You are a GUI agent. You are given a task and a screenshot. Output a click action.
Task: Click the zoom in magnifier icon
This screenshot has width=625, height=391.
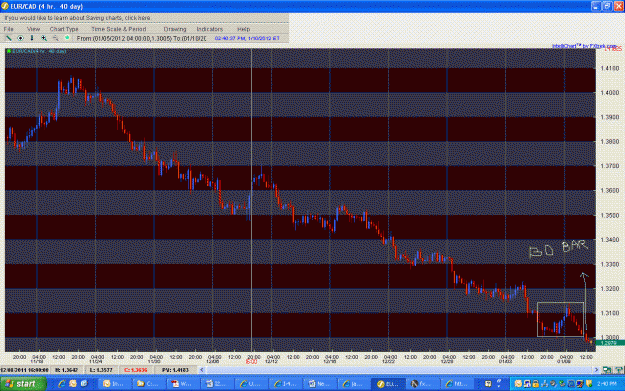[44, 38]
